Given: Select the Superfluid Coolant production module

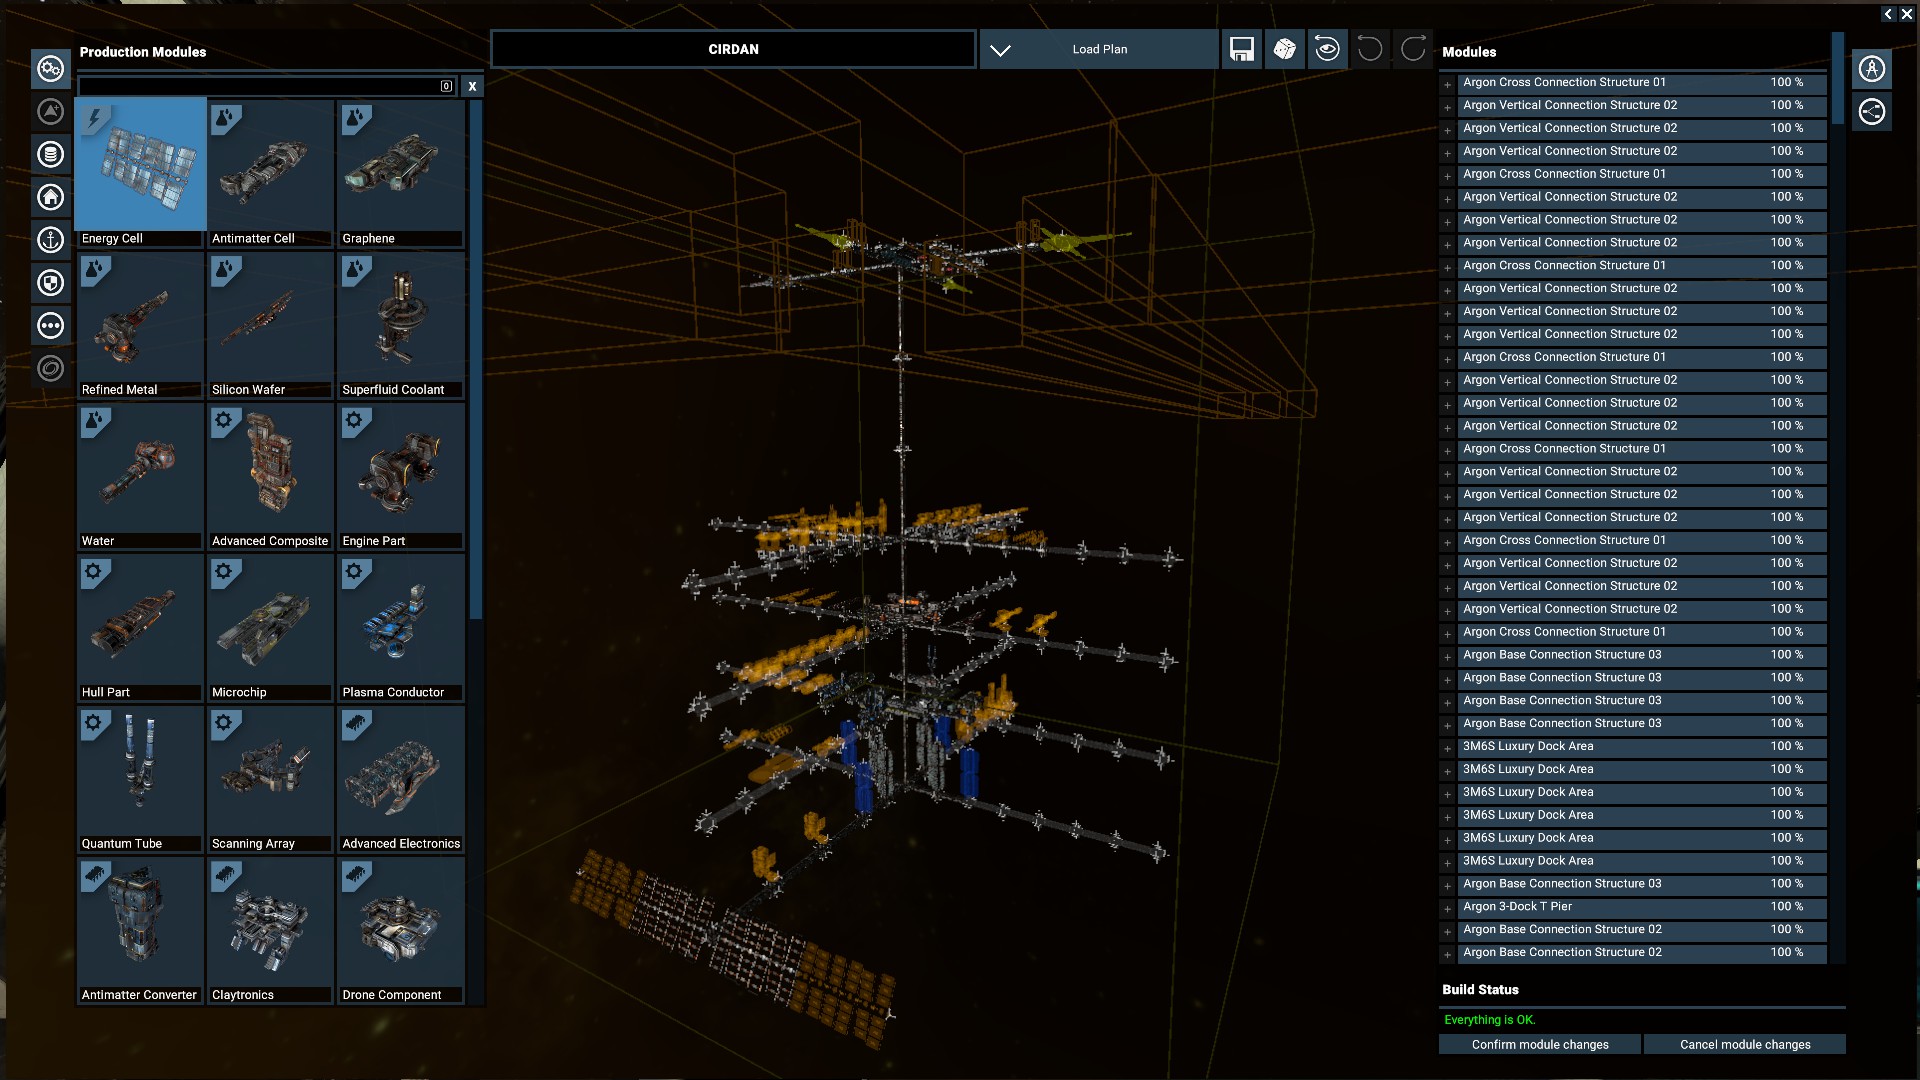Looking at the screenshot, I should tap(401, 325).
